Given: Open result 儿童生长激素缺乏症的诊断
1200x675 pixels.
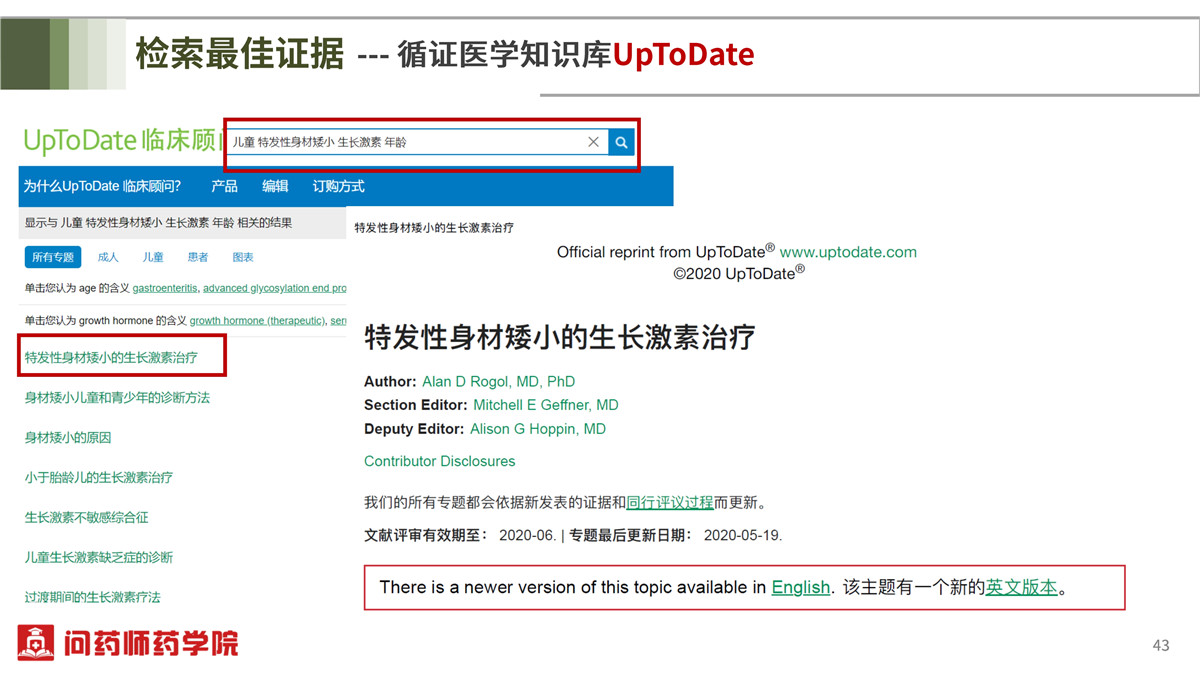Looking at the screenshot, I should [99, 557].
